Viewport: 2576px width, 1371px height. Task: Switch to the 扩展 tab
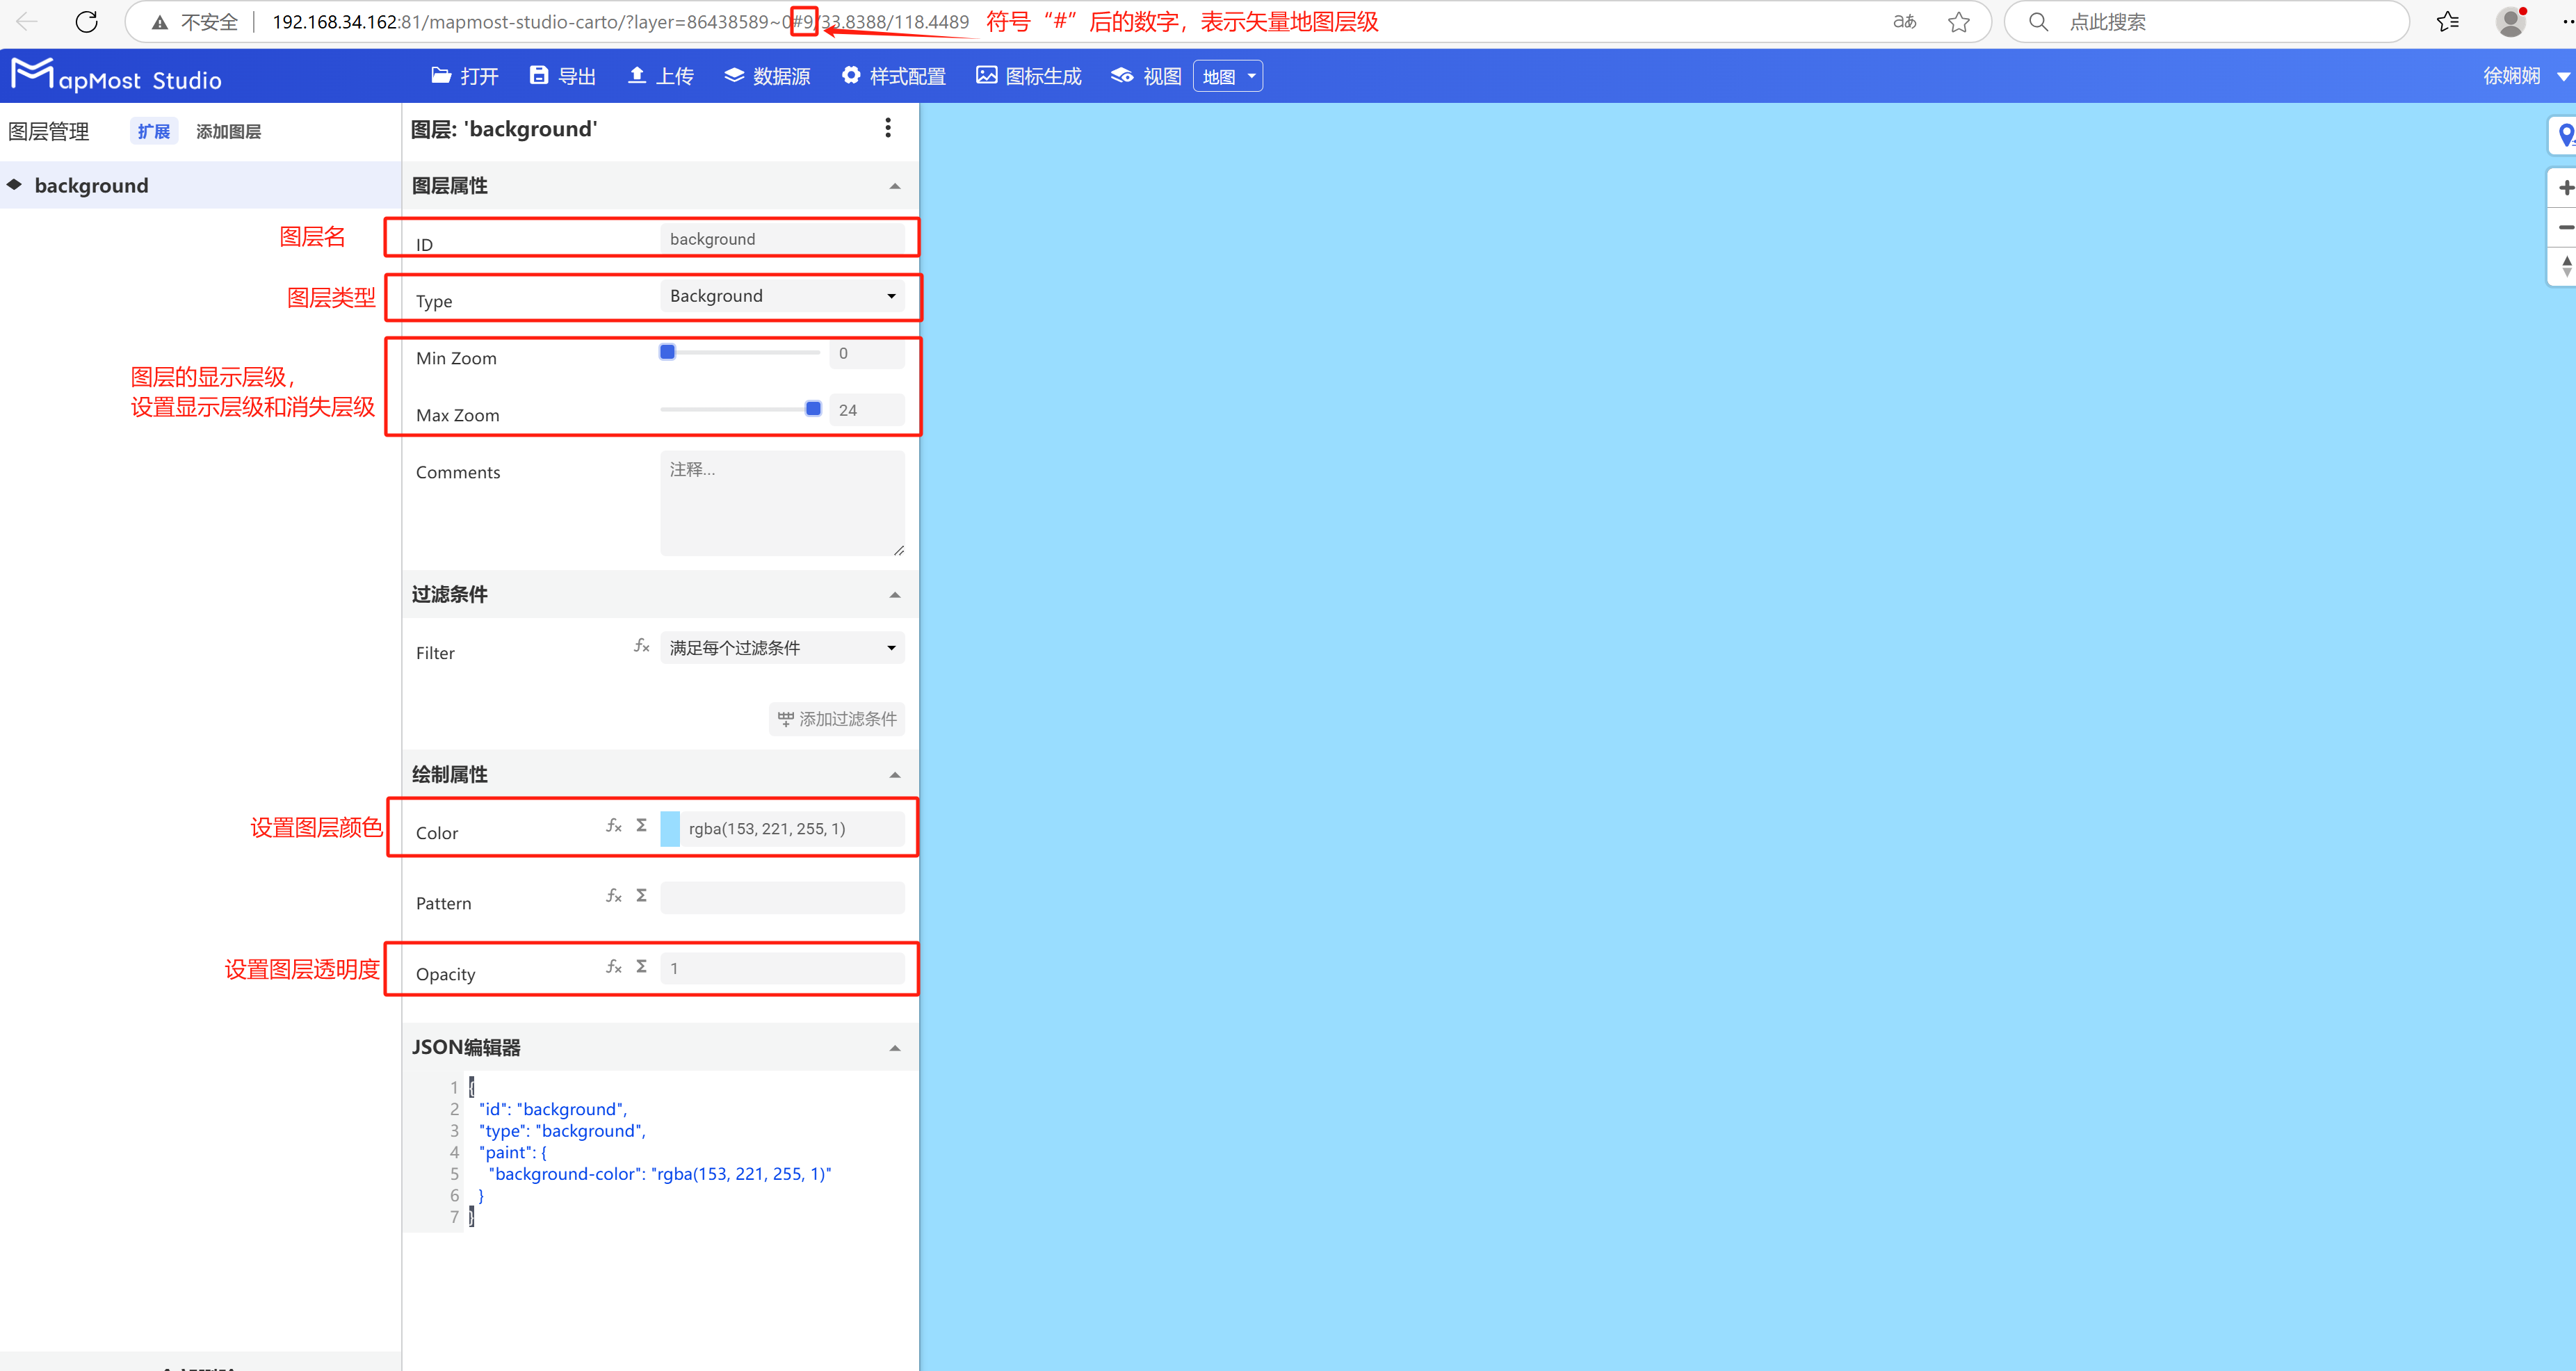click(x=152, y=130)
